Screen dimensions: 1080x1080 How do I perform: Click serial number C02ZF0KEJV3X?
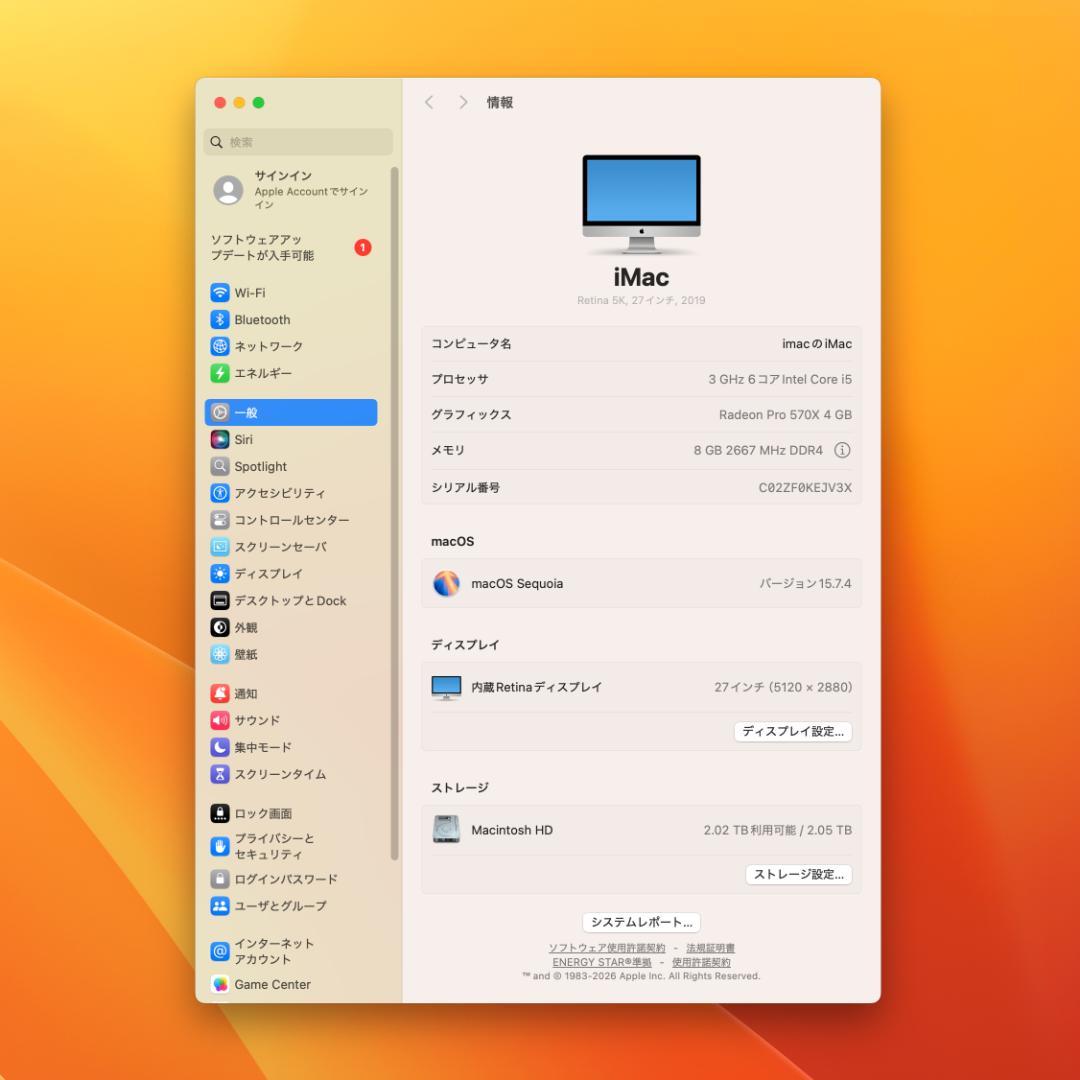tap(805, 488)
